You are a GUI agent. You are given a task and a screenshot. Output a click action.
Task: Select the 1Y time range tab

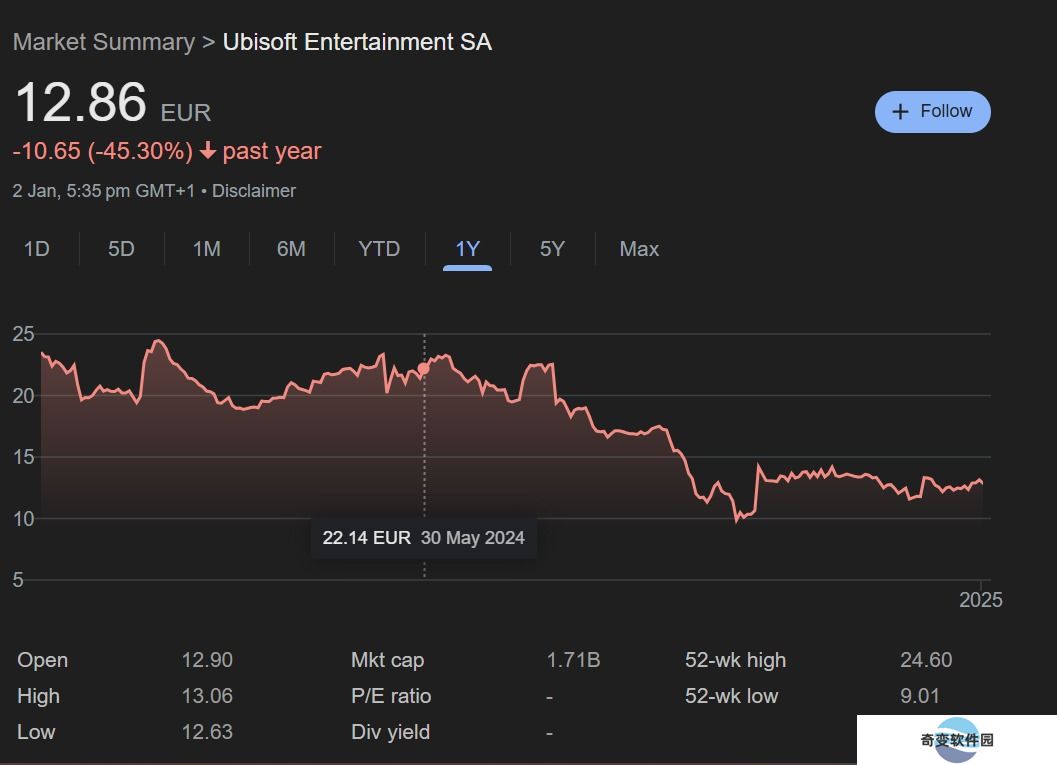[x=467, y=249]
